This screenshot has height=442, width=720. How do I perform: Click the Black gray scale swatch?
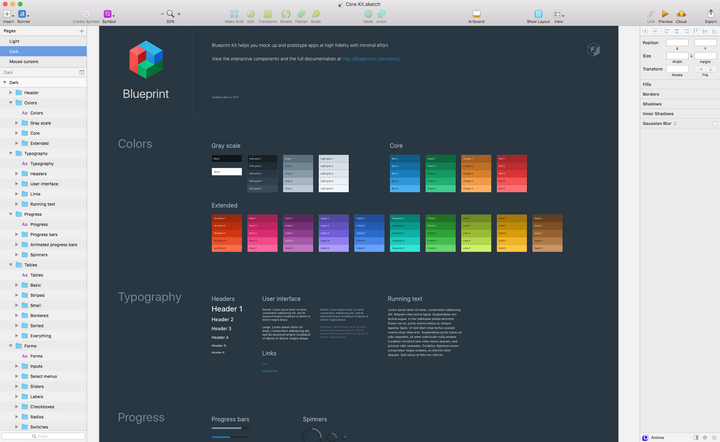point(226,158)
